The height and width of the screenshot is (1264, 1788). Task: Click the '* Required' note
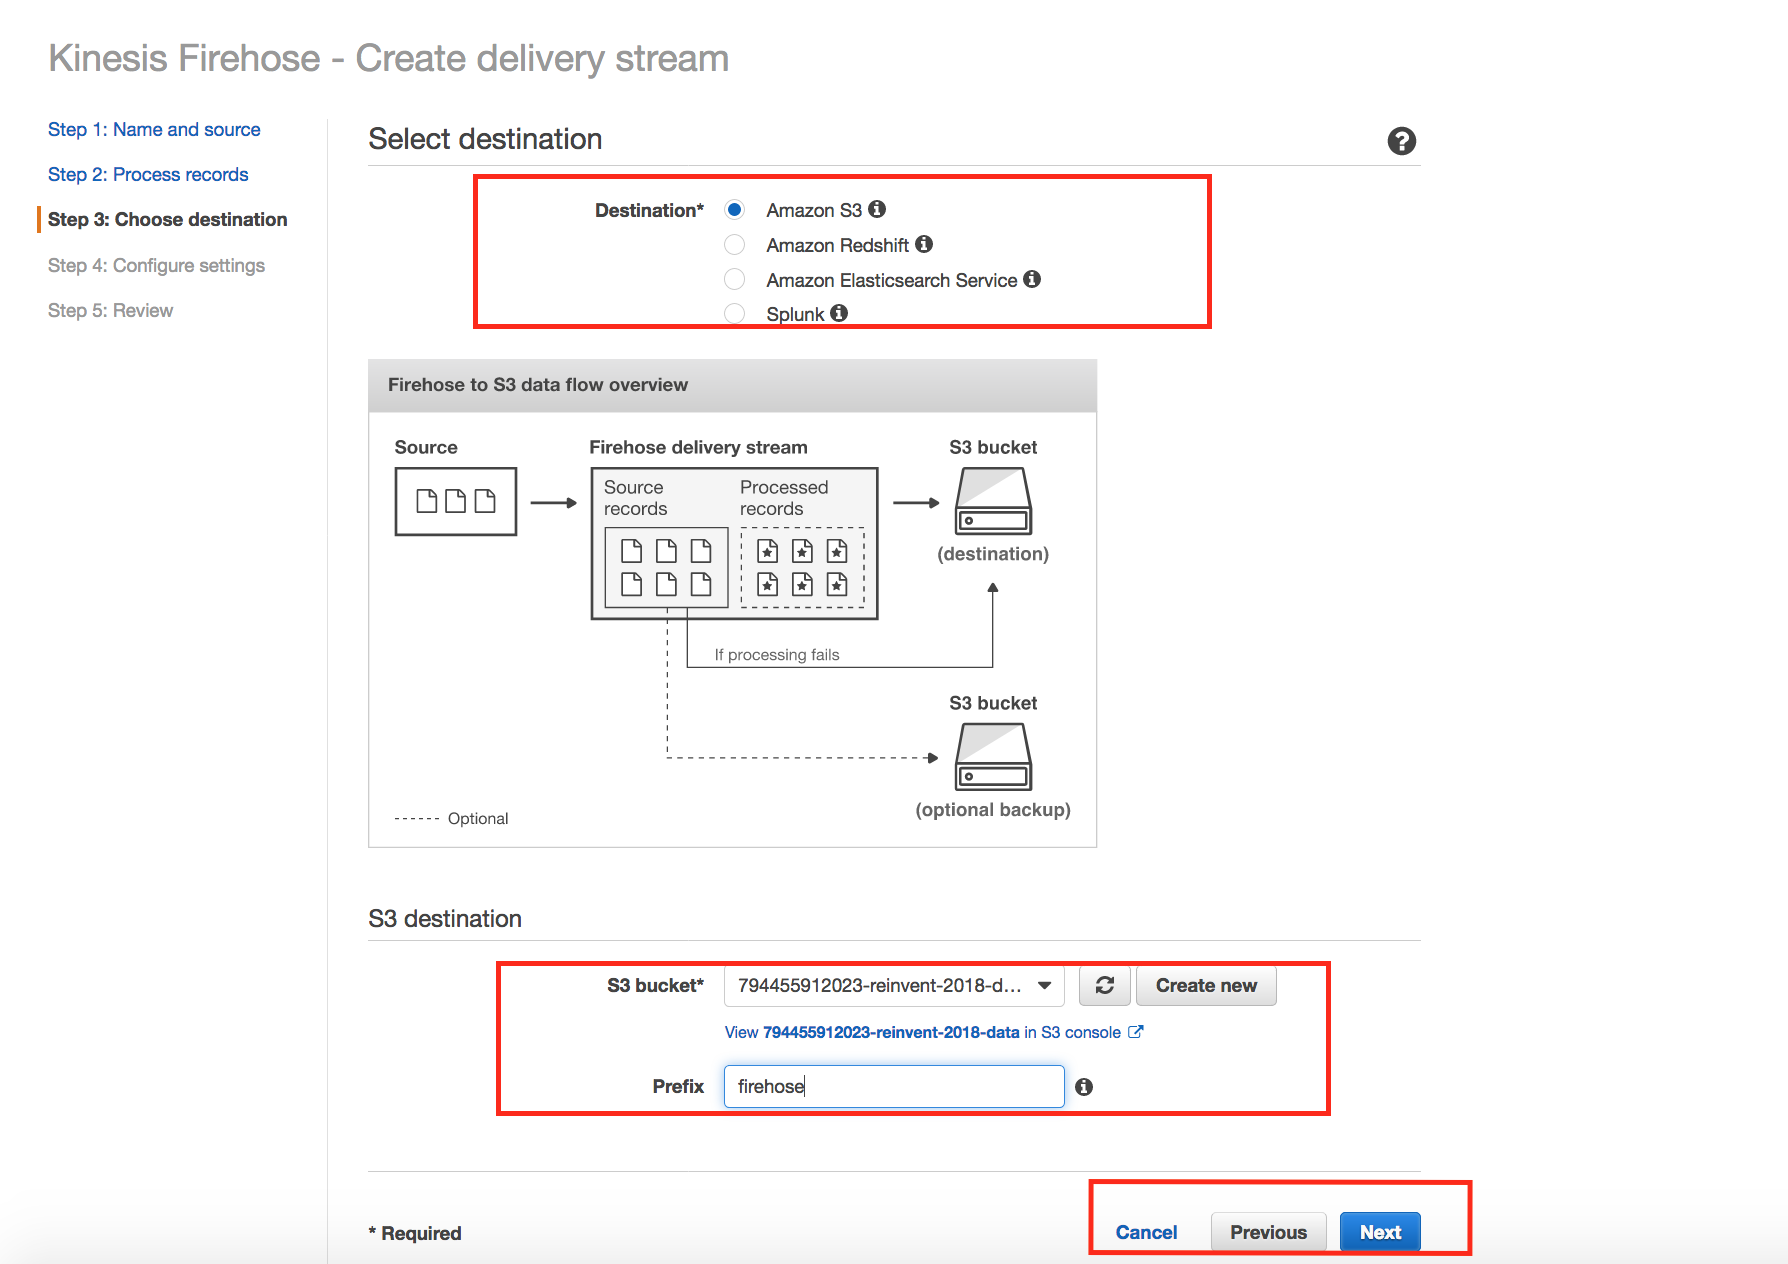415,1233
